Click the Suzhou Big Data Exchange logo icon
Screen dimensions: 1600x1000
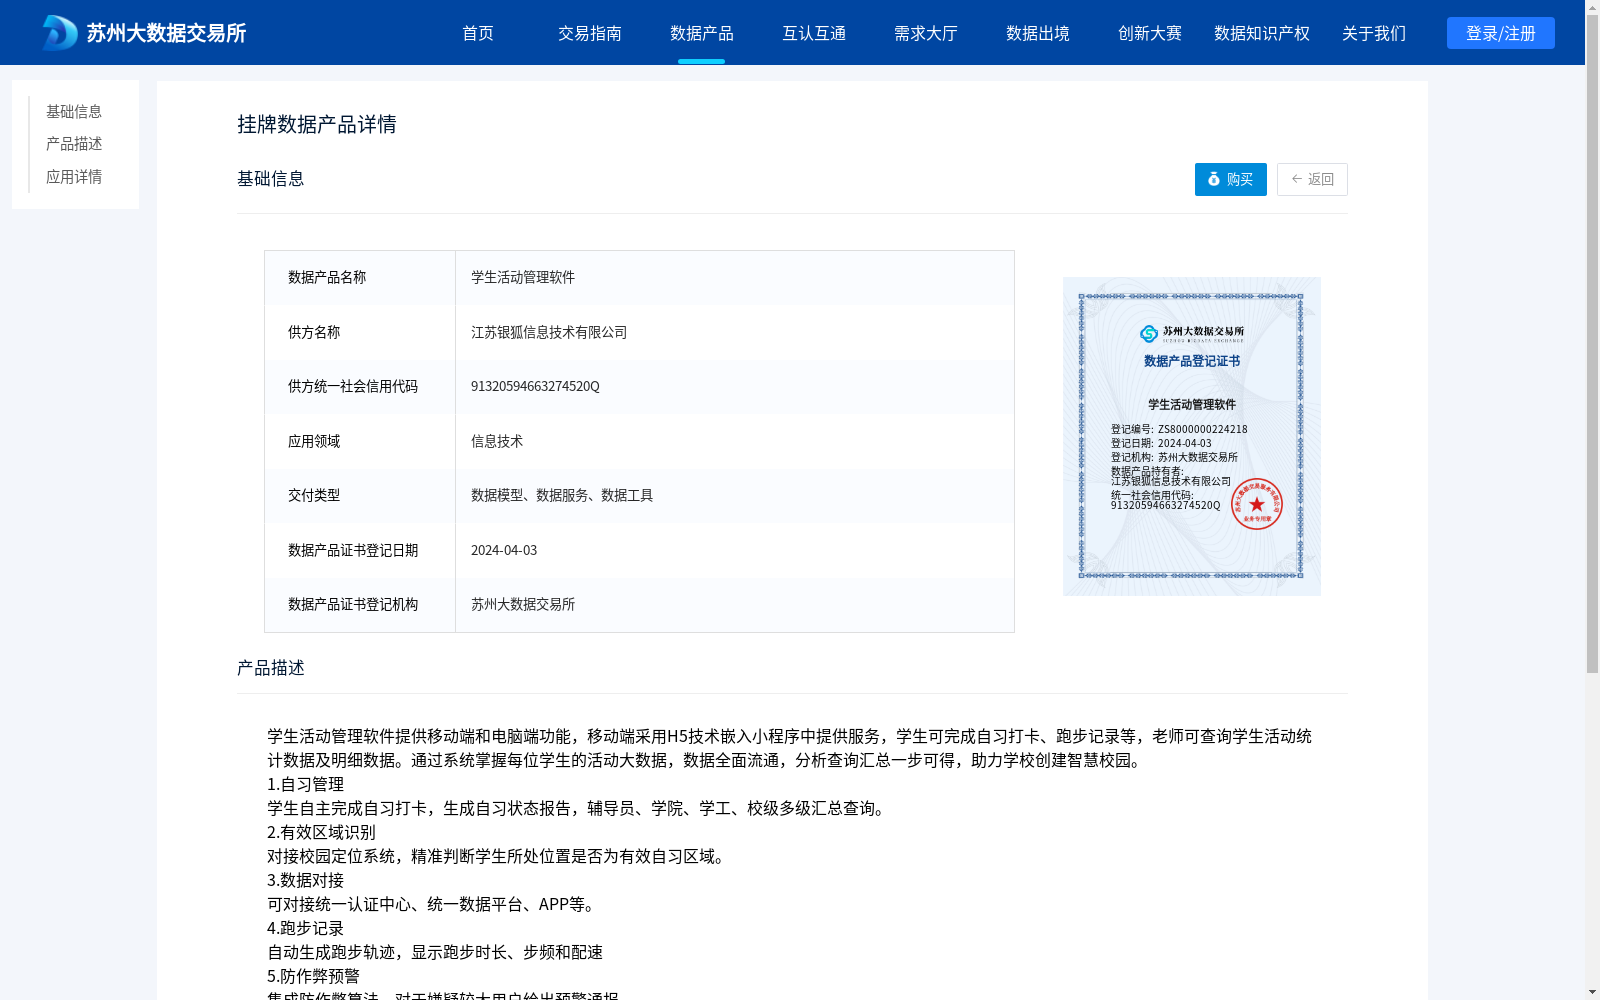[x=60, y=33]
